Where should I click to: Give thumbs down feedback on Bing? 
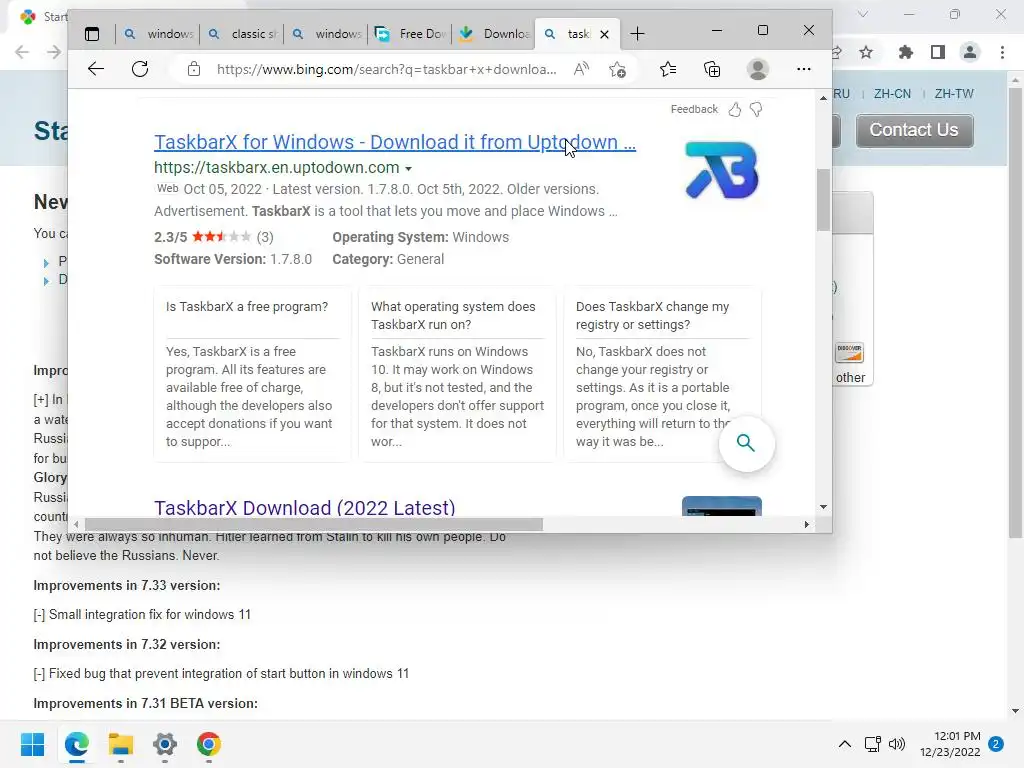pos(756,110)
